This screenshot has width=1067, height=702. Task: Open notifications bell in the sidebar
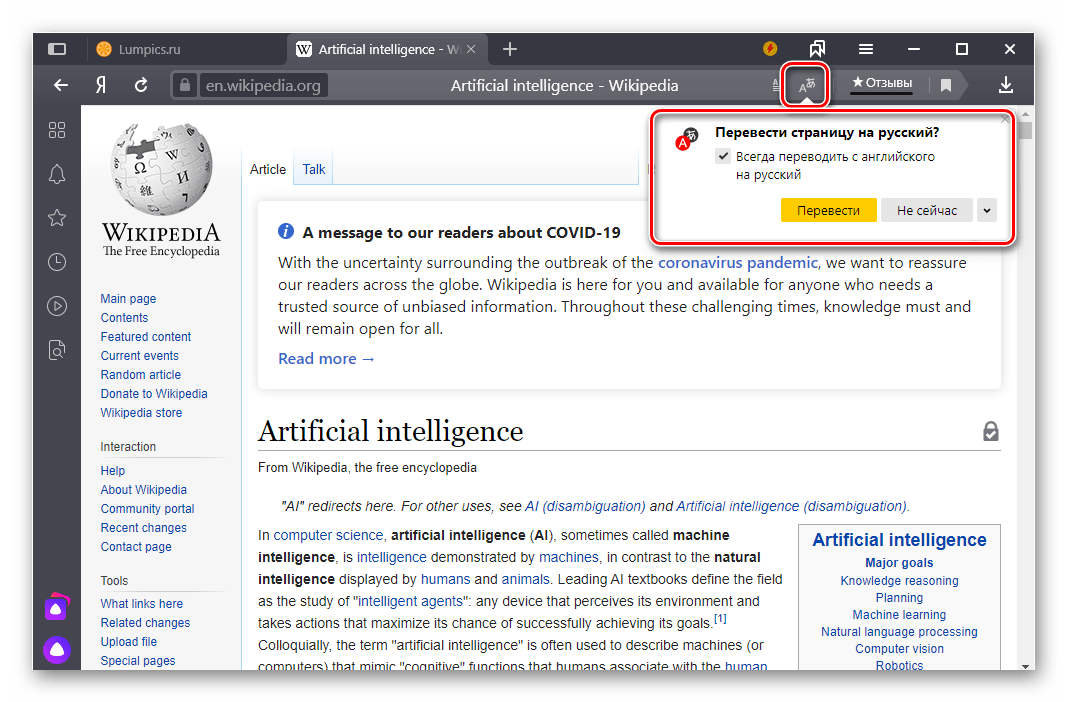click(x=57, y=175)
